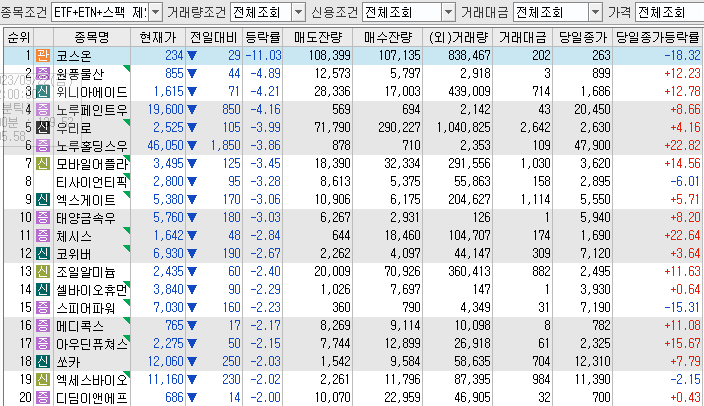Click the 가격 전체조회 combo box
The width and height of the screenshot is (704, 406).
[669, 12]
